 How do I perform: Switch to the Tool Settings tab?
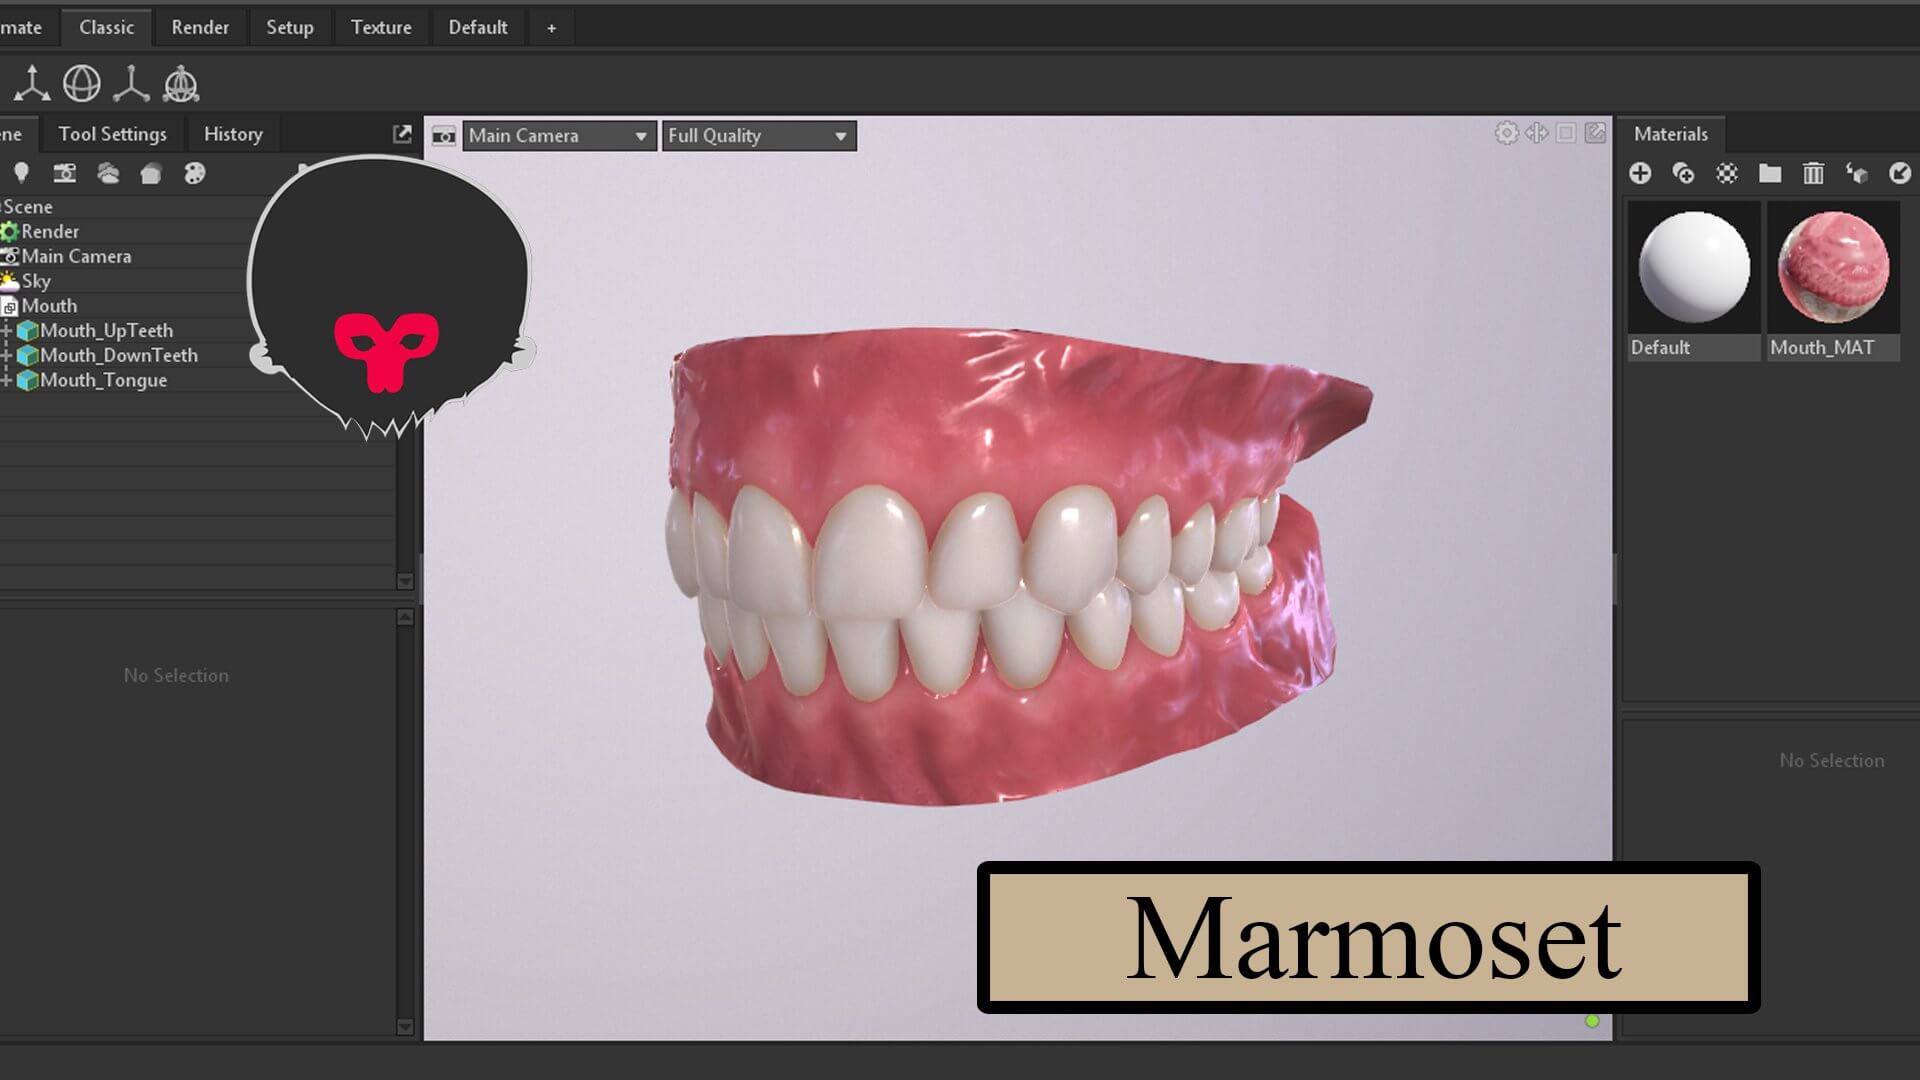pos(112,134)
